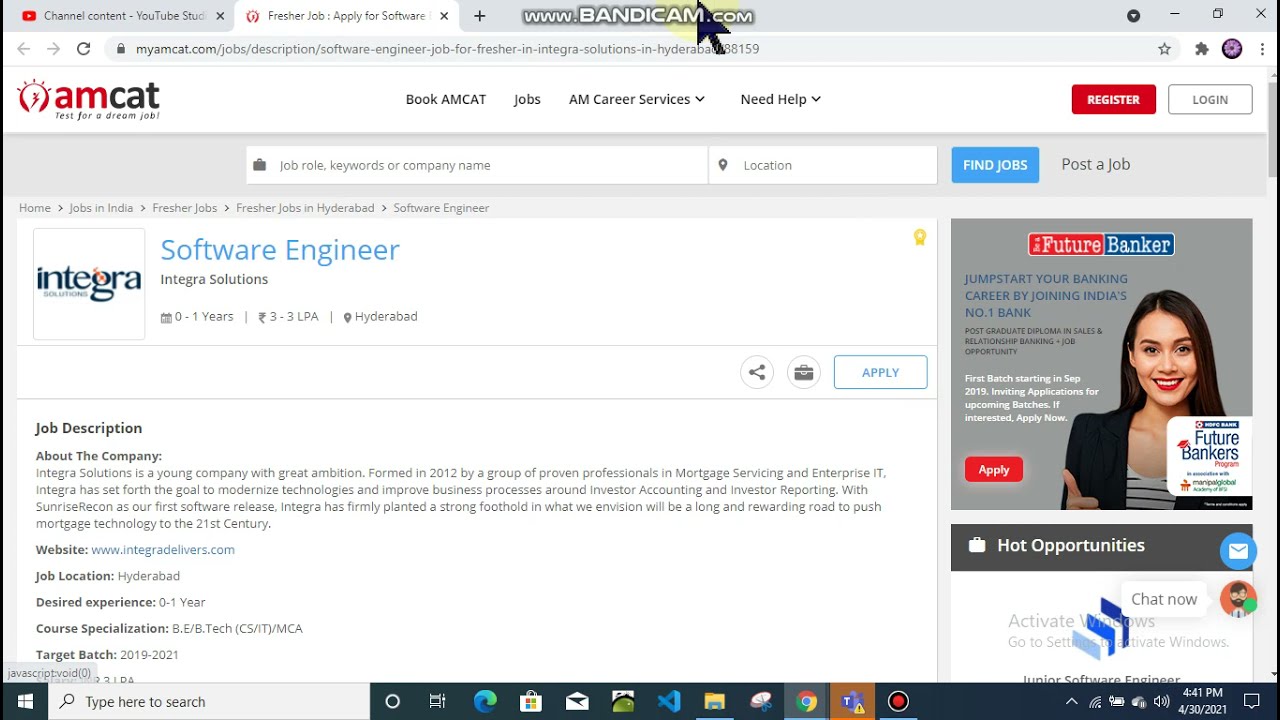Open a new browser tab
The image size is (1280, 720).
(x=480, y=16)
